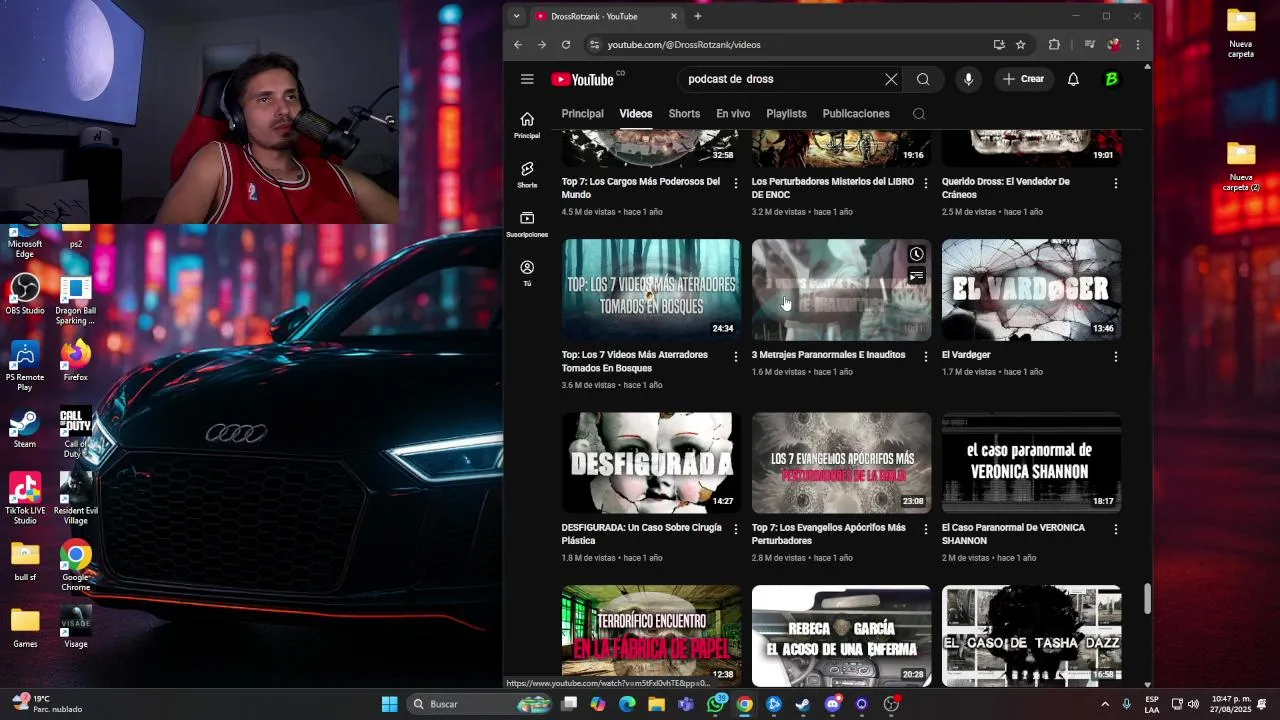The width and height of the screenshot is (1280, 720).
Task: Select the Videos channel tab
Action: (x=636, y=114)
